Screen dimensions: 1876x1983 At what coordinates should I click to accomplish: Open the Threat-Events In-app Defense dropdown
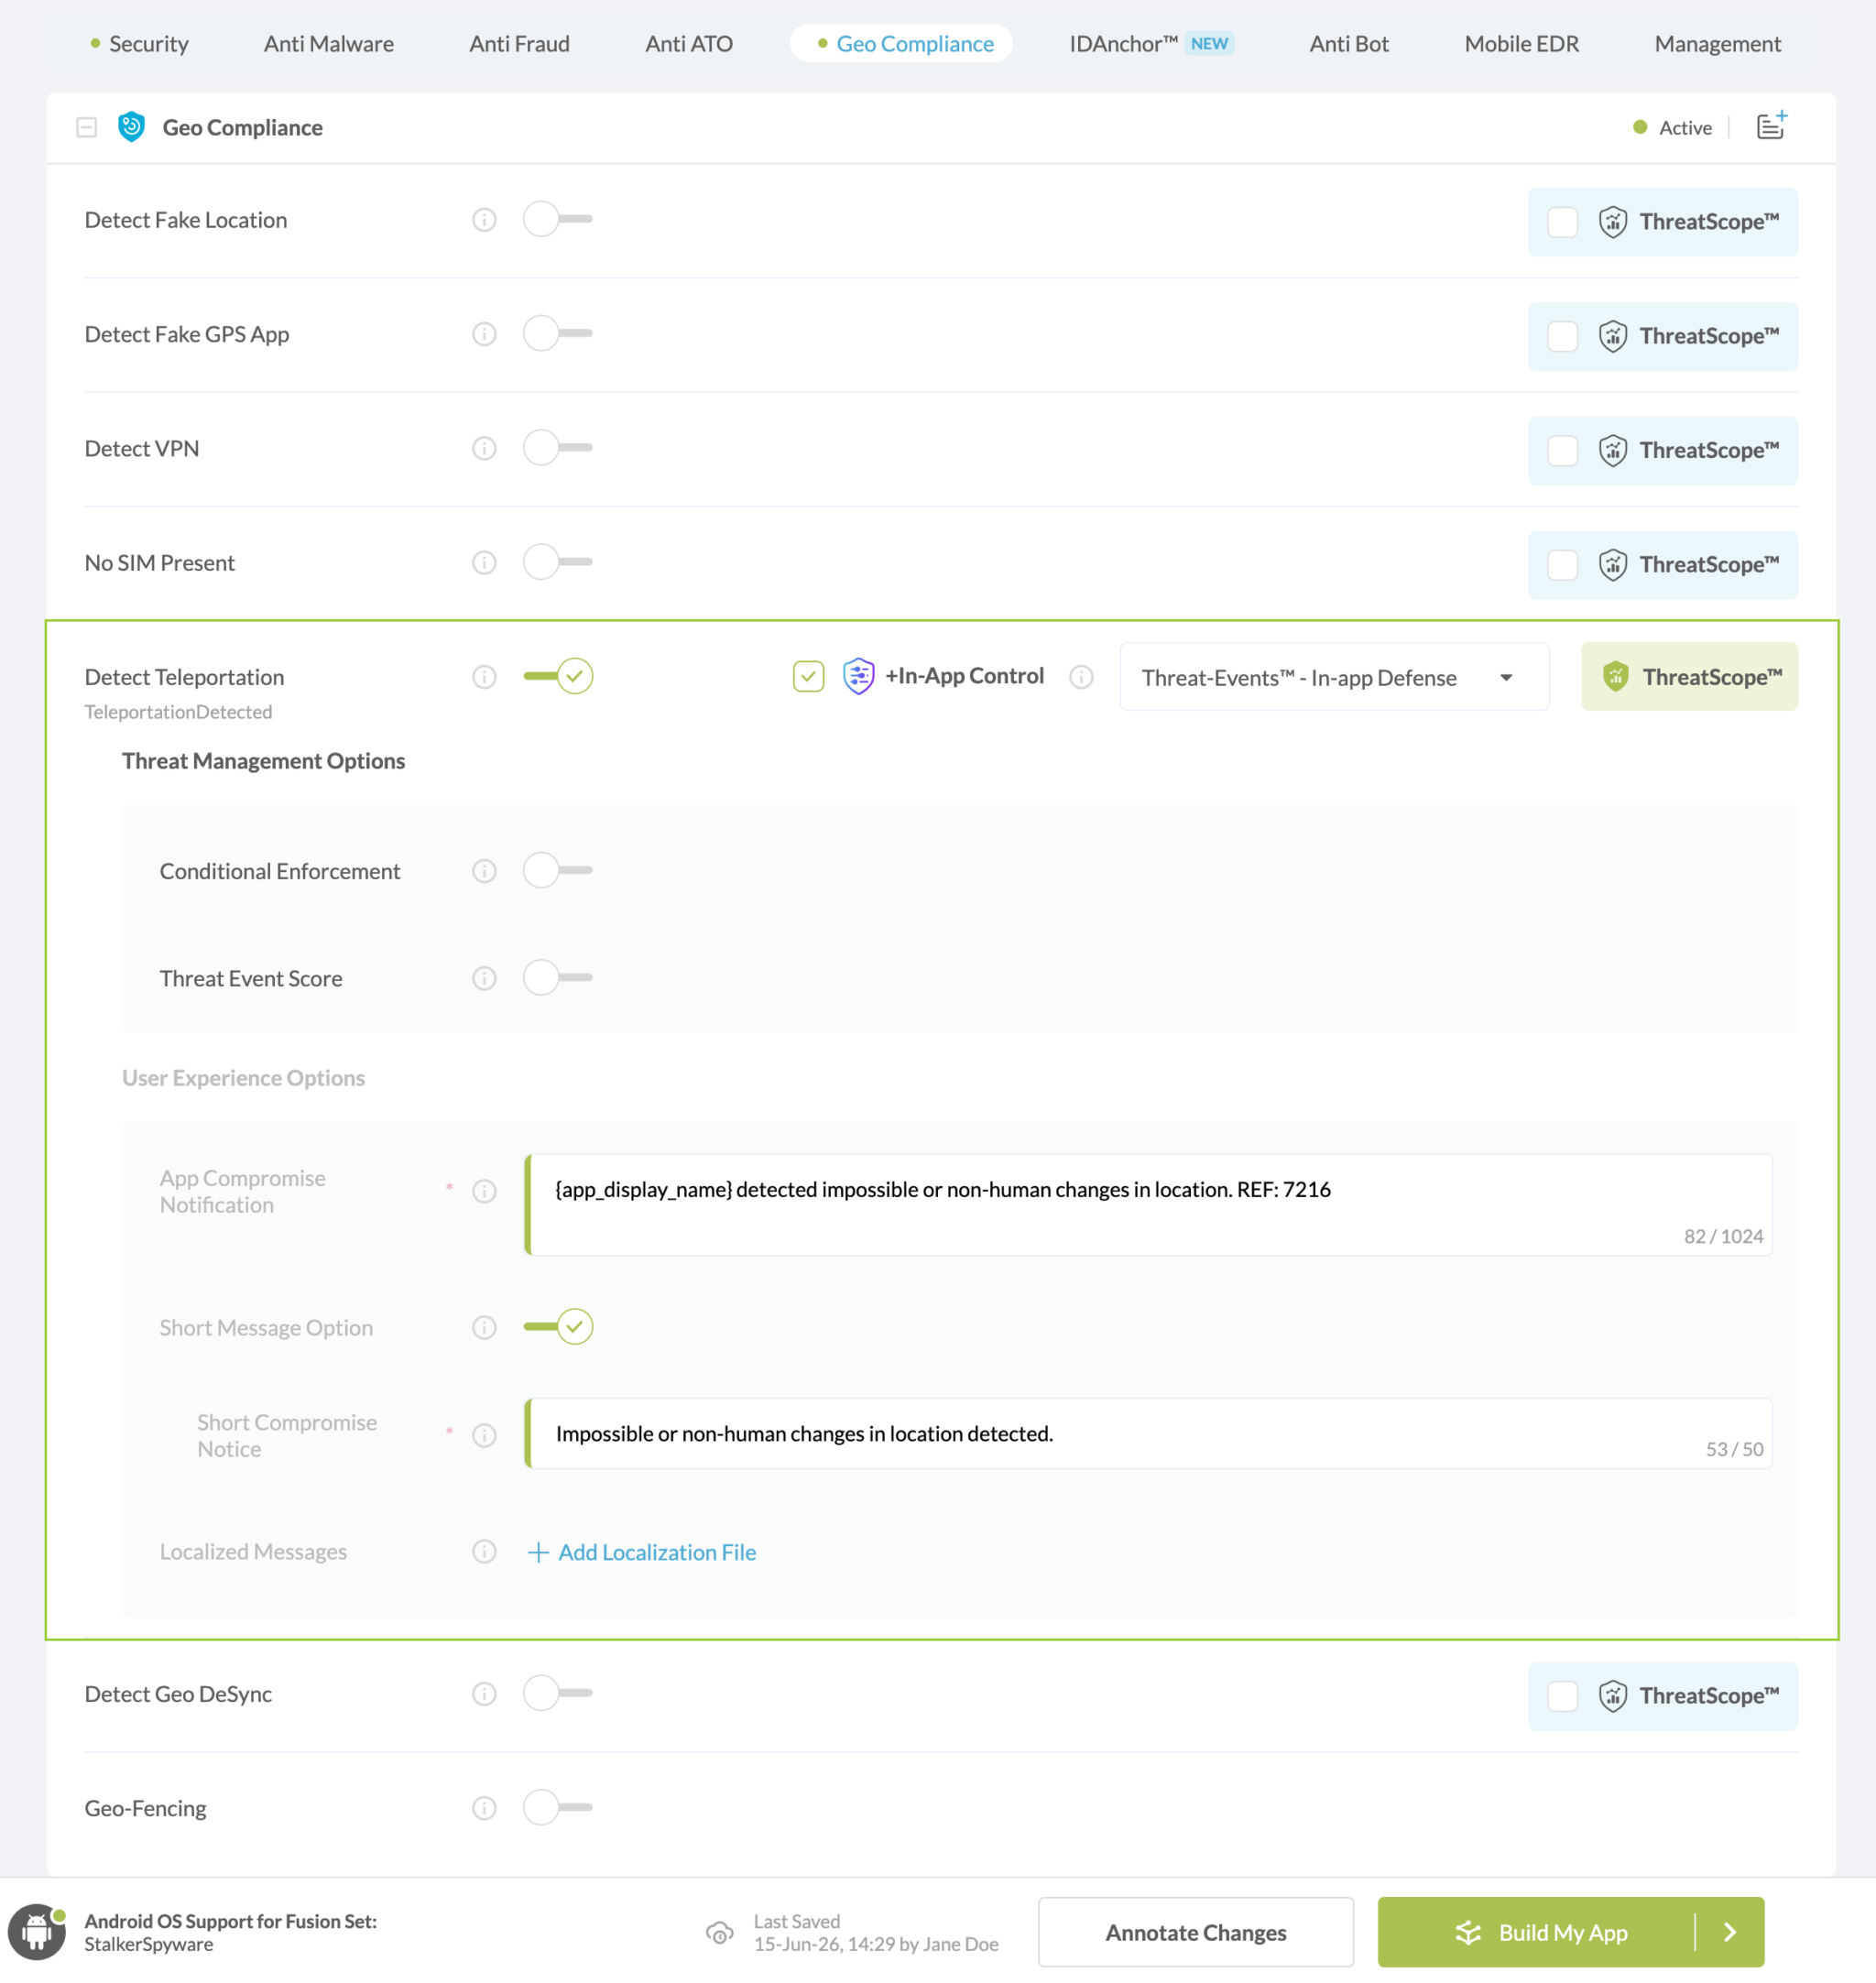point(1334,677)
